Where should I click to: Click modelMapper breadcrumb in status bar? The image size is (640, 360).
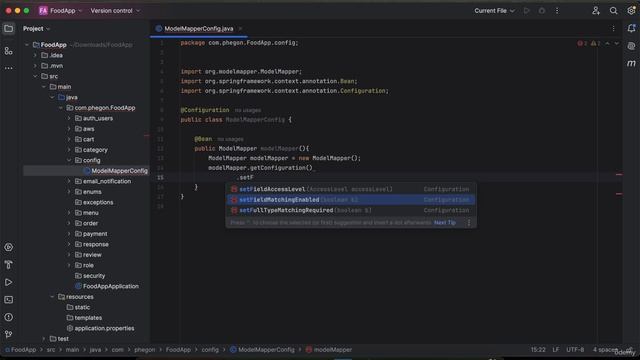(x=329, y=350)
